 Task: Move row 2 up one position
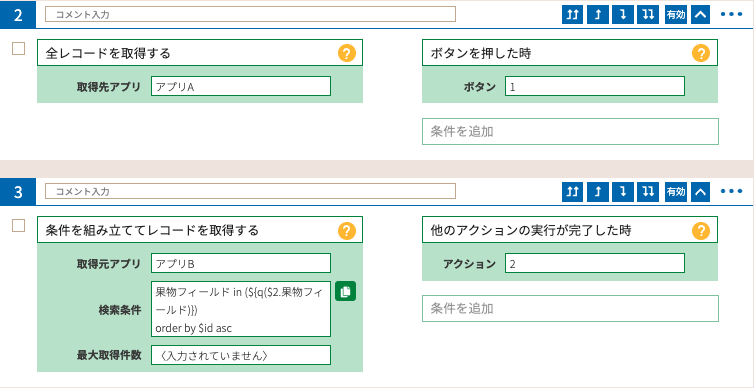(598, 14)
